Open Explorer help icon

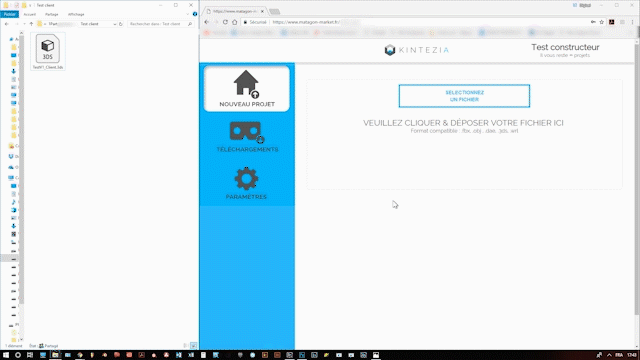tap(195, 14)
